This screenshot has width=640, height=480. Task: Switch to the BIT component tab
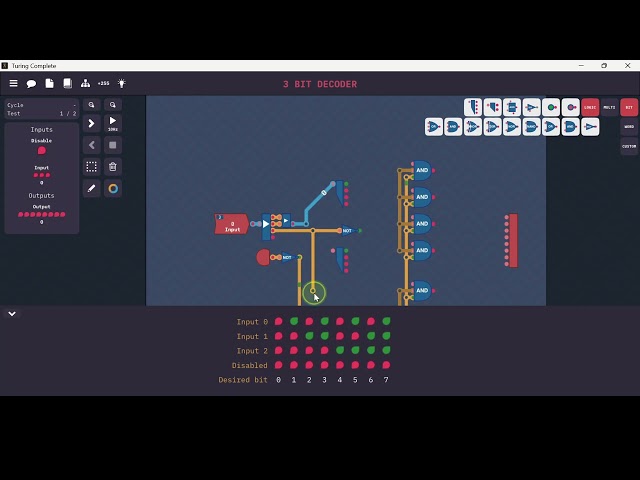(x=629, y=107)
